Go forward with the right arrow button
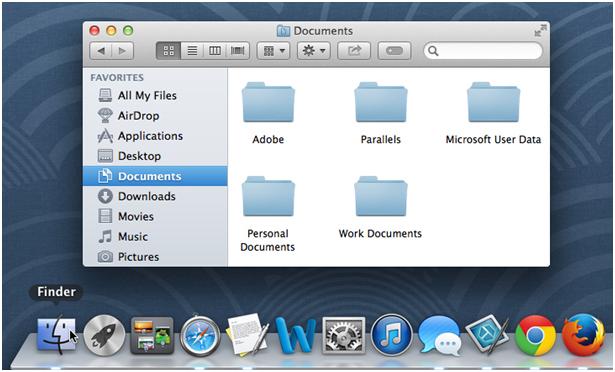Screen dimensions: 615x372 point(123,51)
